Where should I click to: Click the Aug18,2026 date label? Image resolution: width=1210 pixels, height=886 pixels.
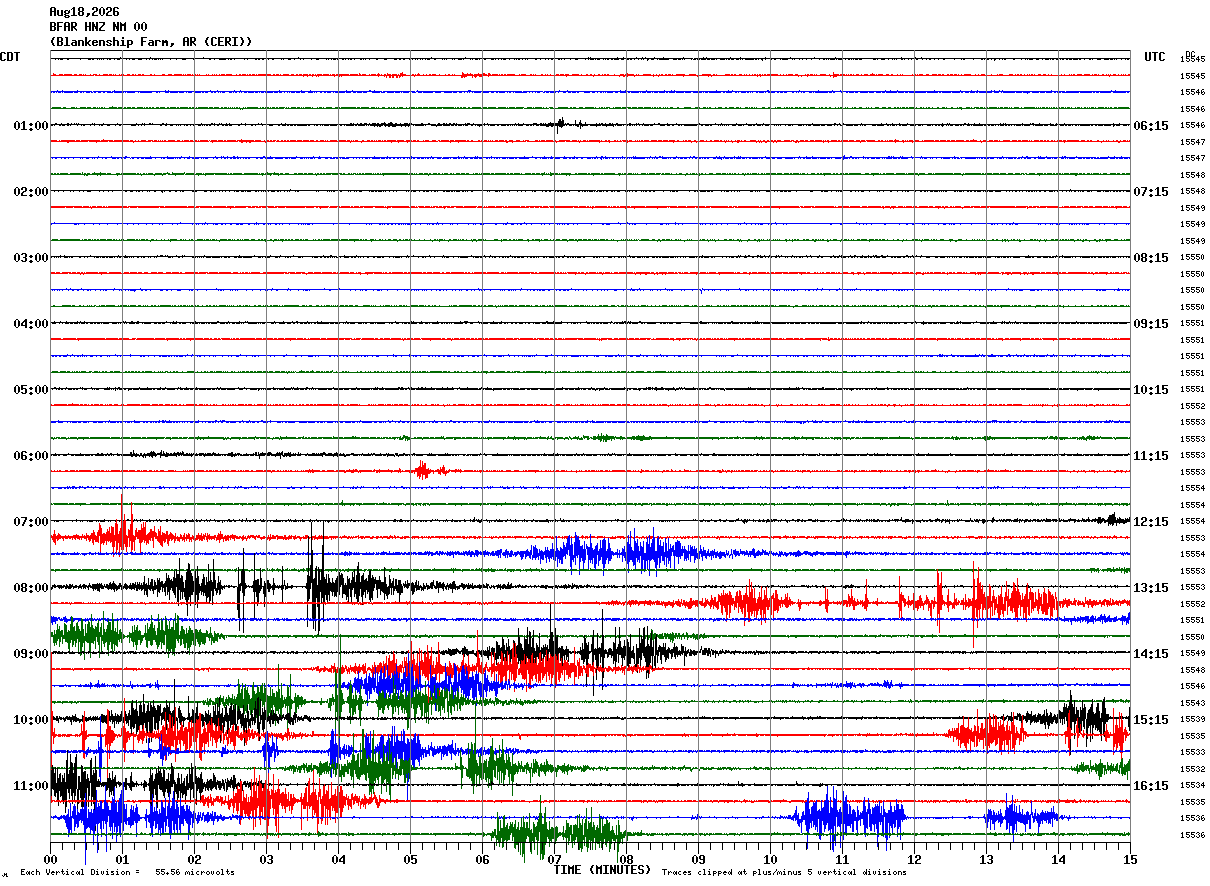point(84,12)
